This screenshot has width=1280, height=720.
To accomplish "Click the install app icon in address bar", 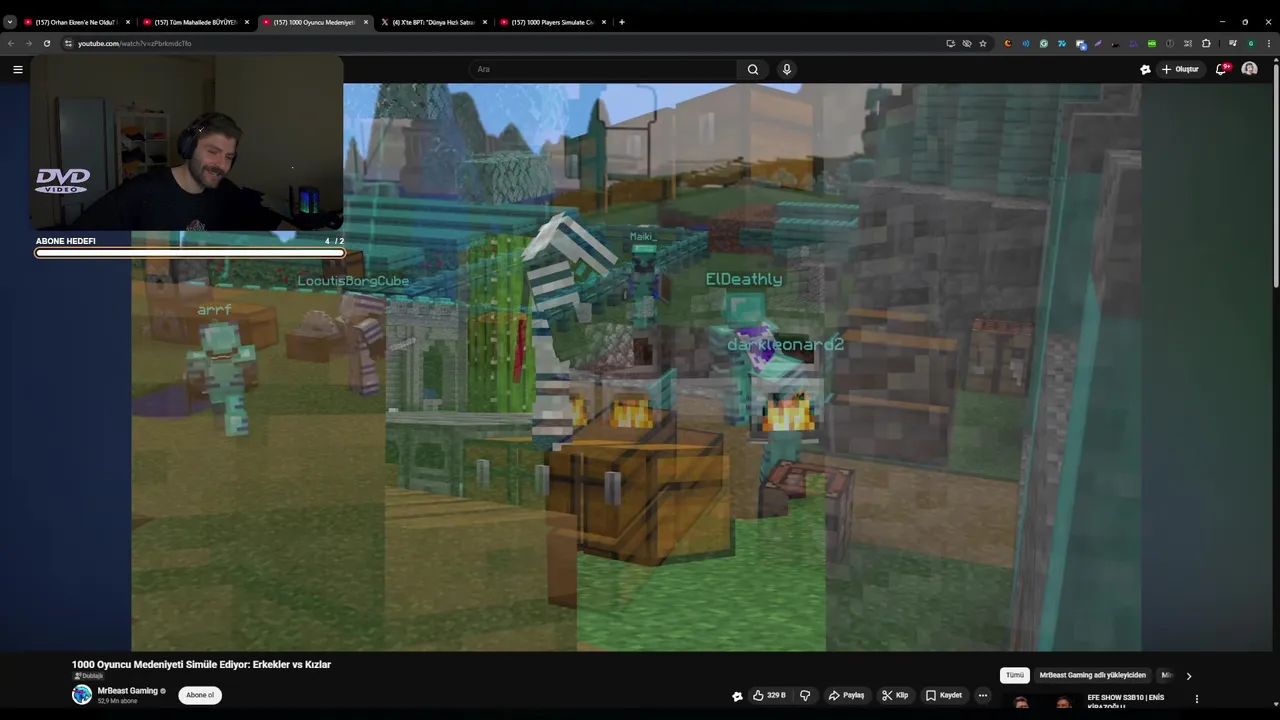I will (x=950, y=43).
